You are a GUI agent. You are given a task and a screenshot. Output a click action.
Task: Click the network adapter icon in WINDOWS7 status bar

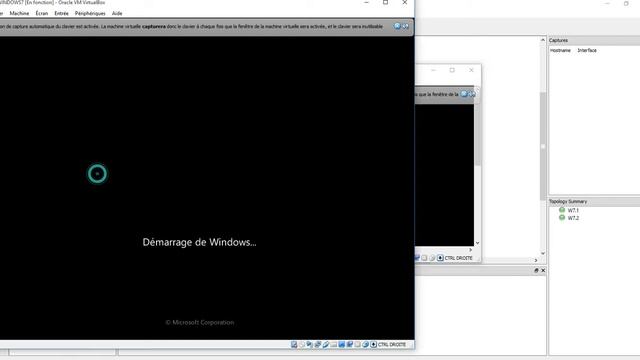tap(318, 344)
